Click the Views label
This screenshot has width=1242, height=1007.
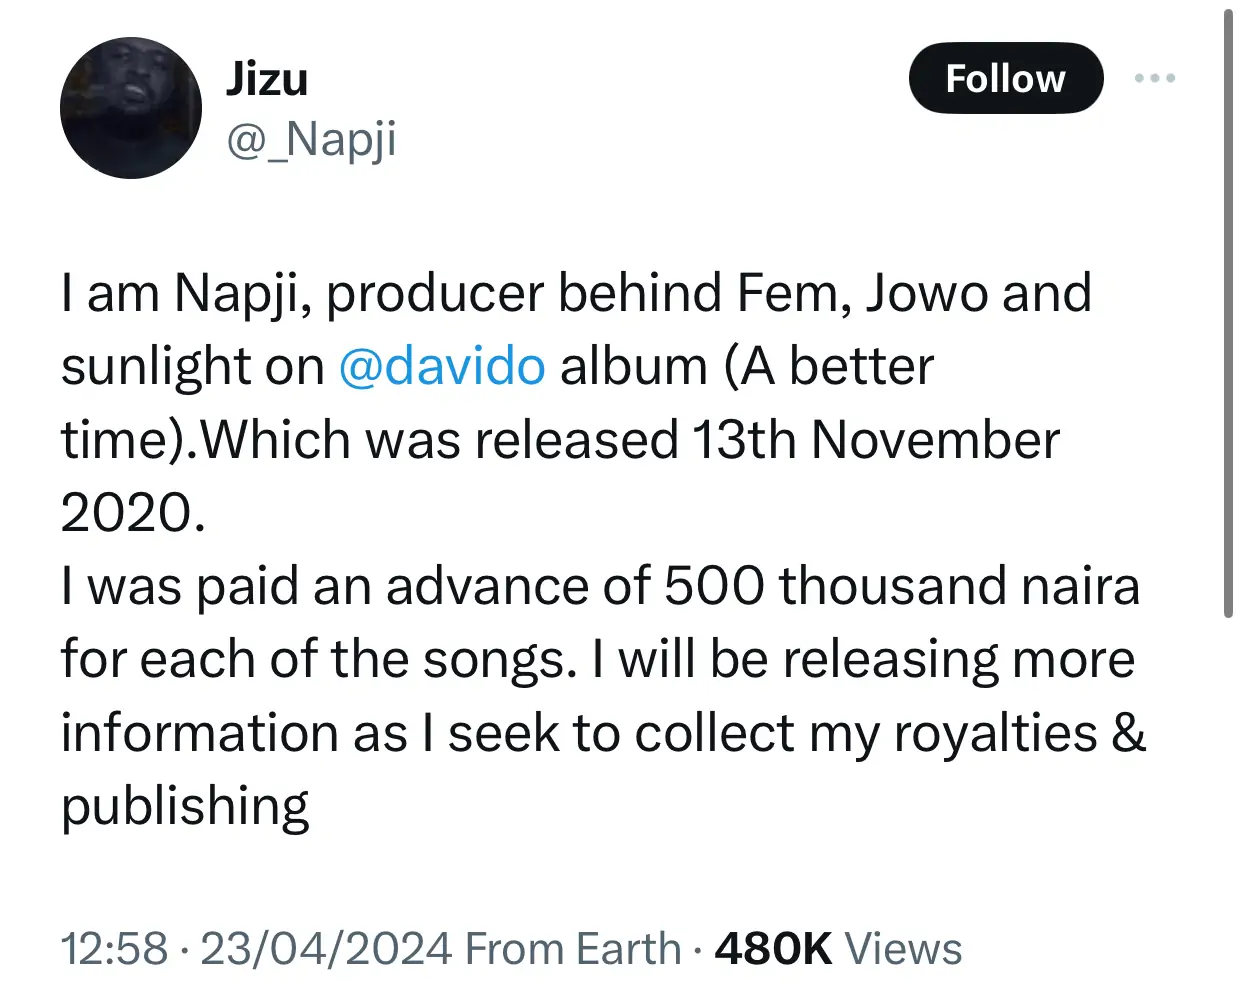point(903,948)
